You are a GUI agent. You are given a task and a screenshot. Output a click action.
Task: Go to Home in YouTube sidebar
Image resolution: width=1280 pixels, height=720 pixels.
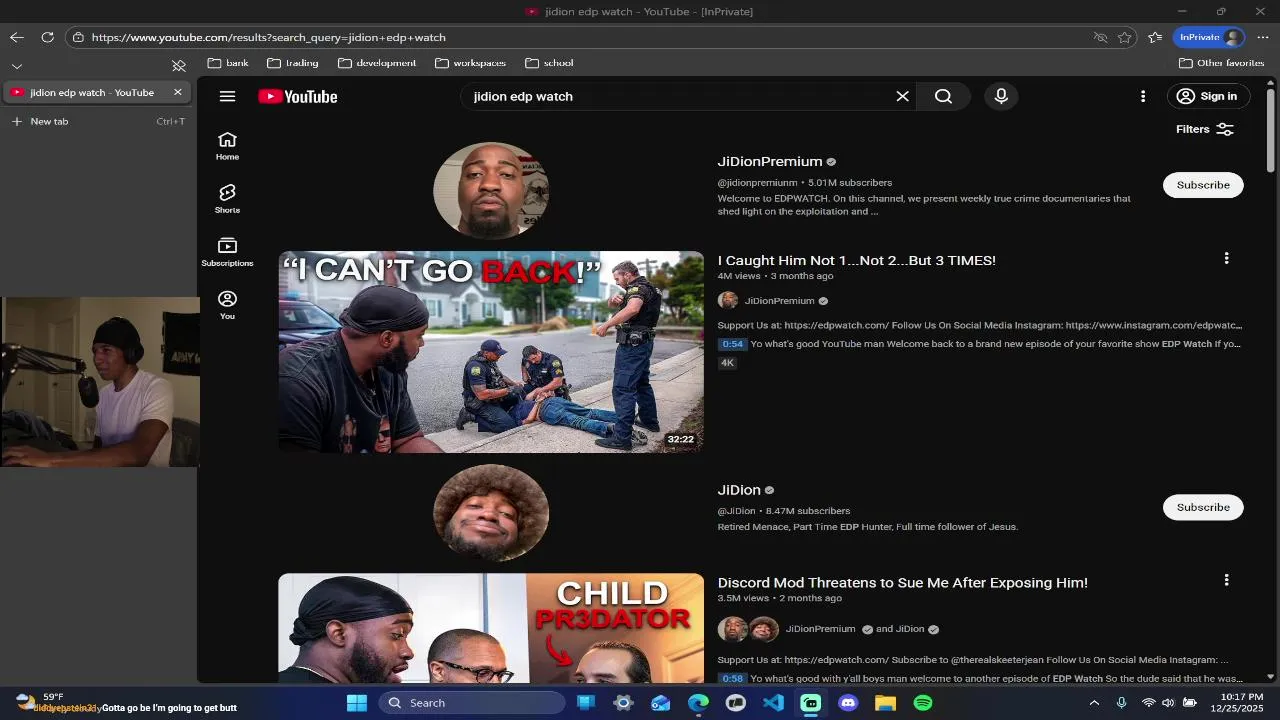[227, 146]
